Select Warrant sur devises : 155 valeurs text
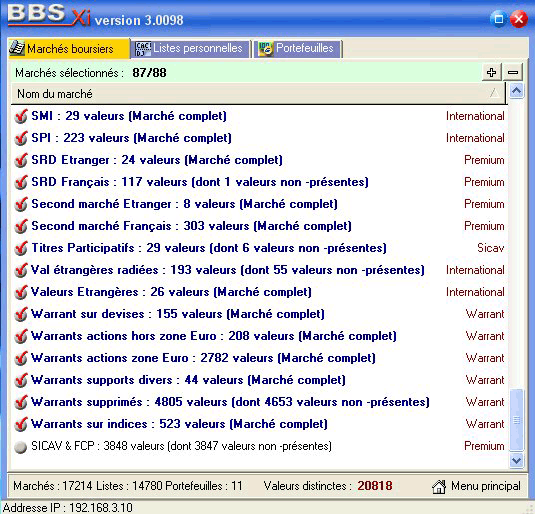Screen dimensions: 535x514 coord(178,314)
